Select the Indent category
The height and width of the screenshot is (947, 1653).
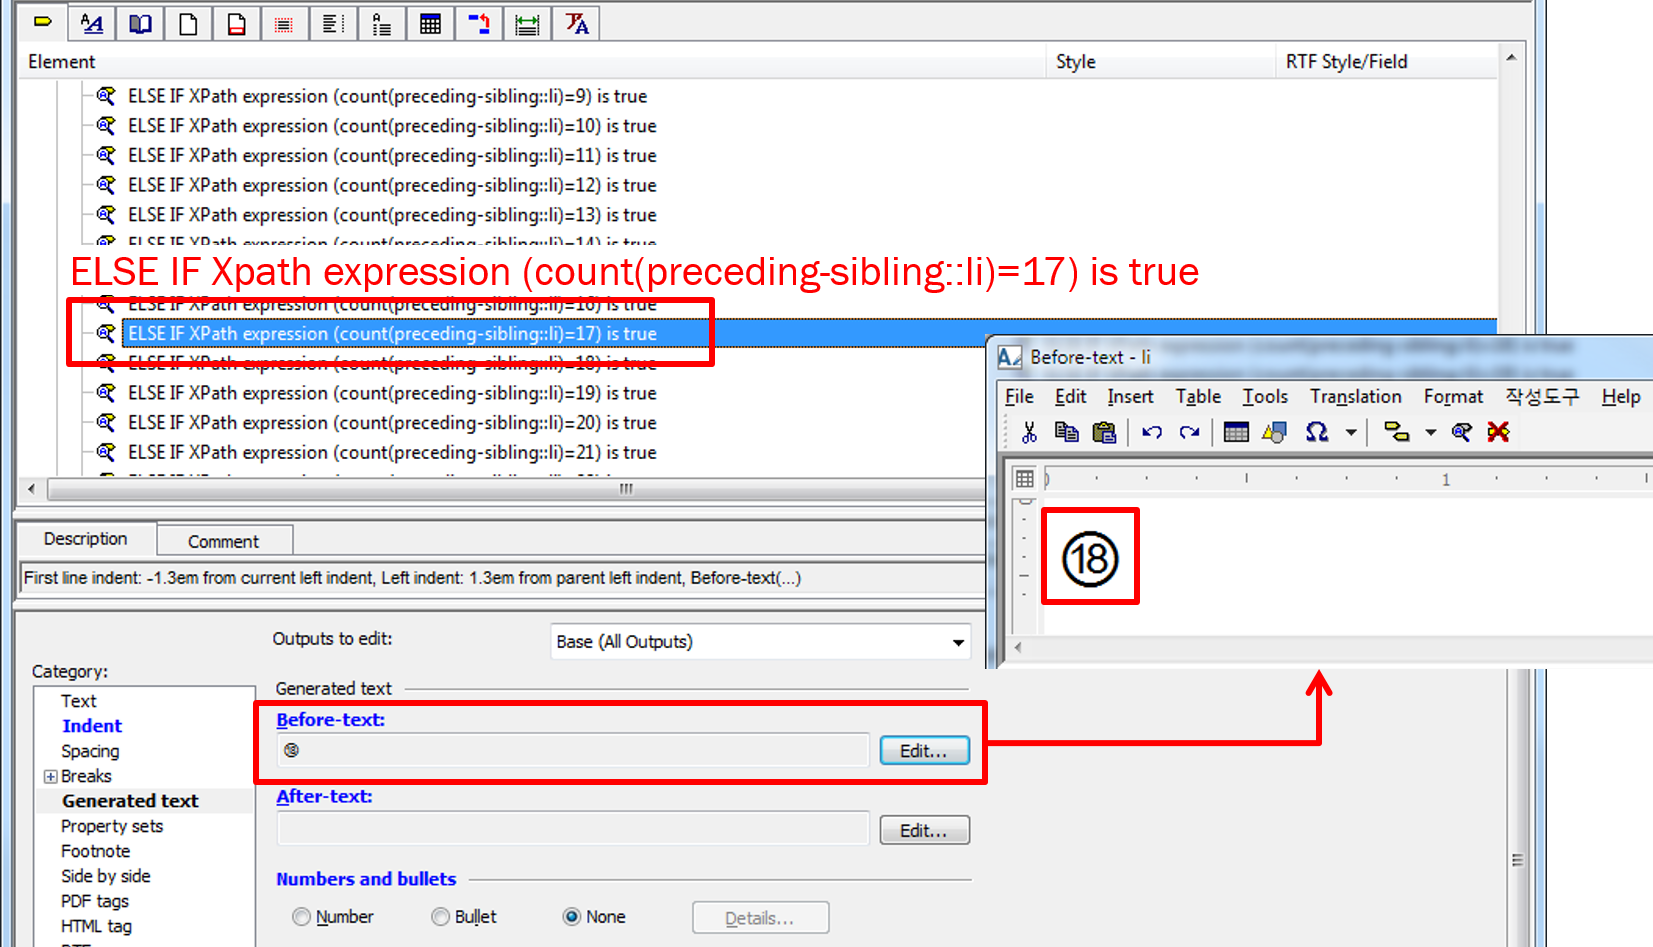pos(92,726)
